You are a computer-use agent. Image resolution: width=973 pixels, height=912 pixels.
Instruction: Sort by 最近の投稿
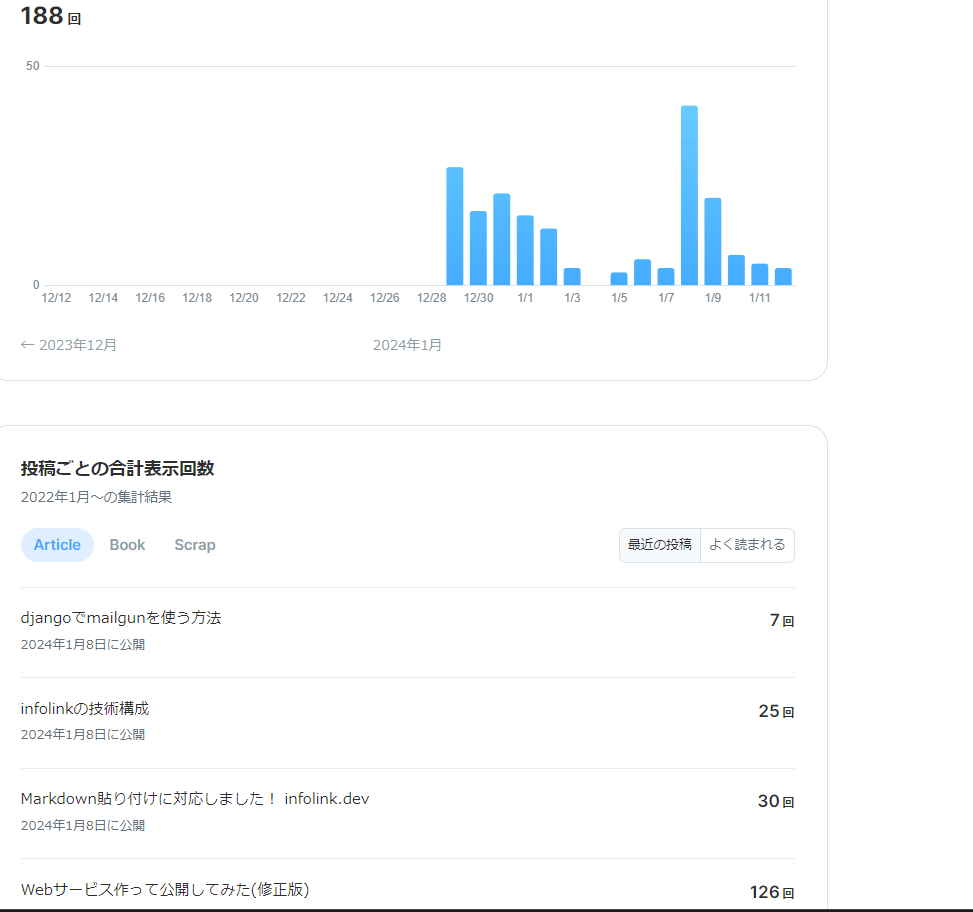pos(660,545)
